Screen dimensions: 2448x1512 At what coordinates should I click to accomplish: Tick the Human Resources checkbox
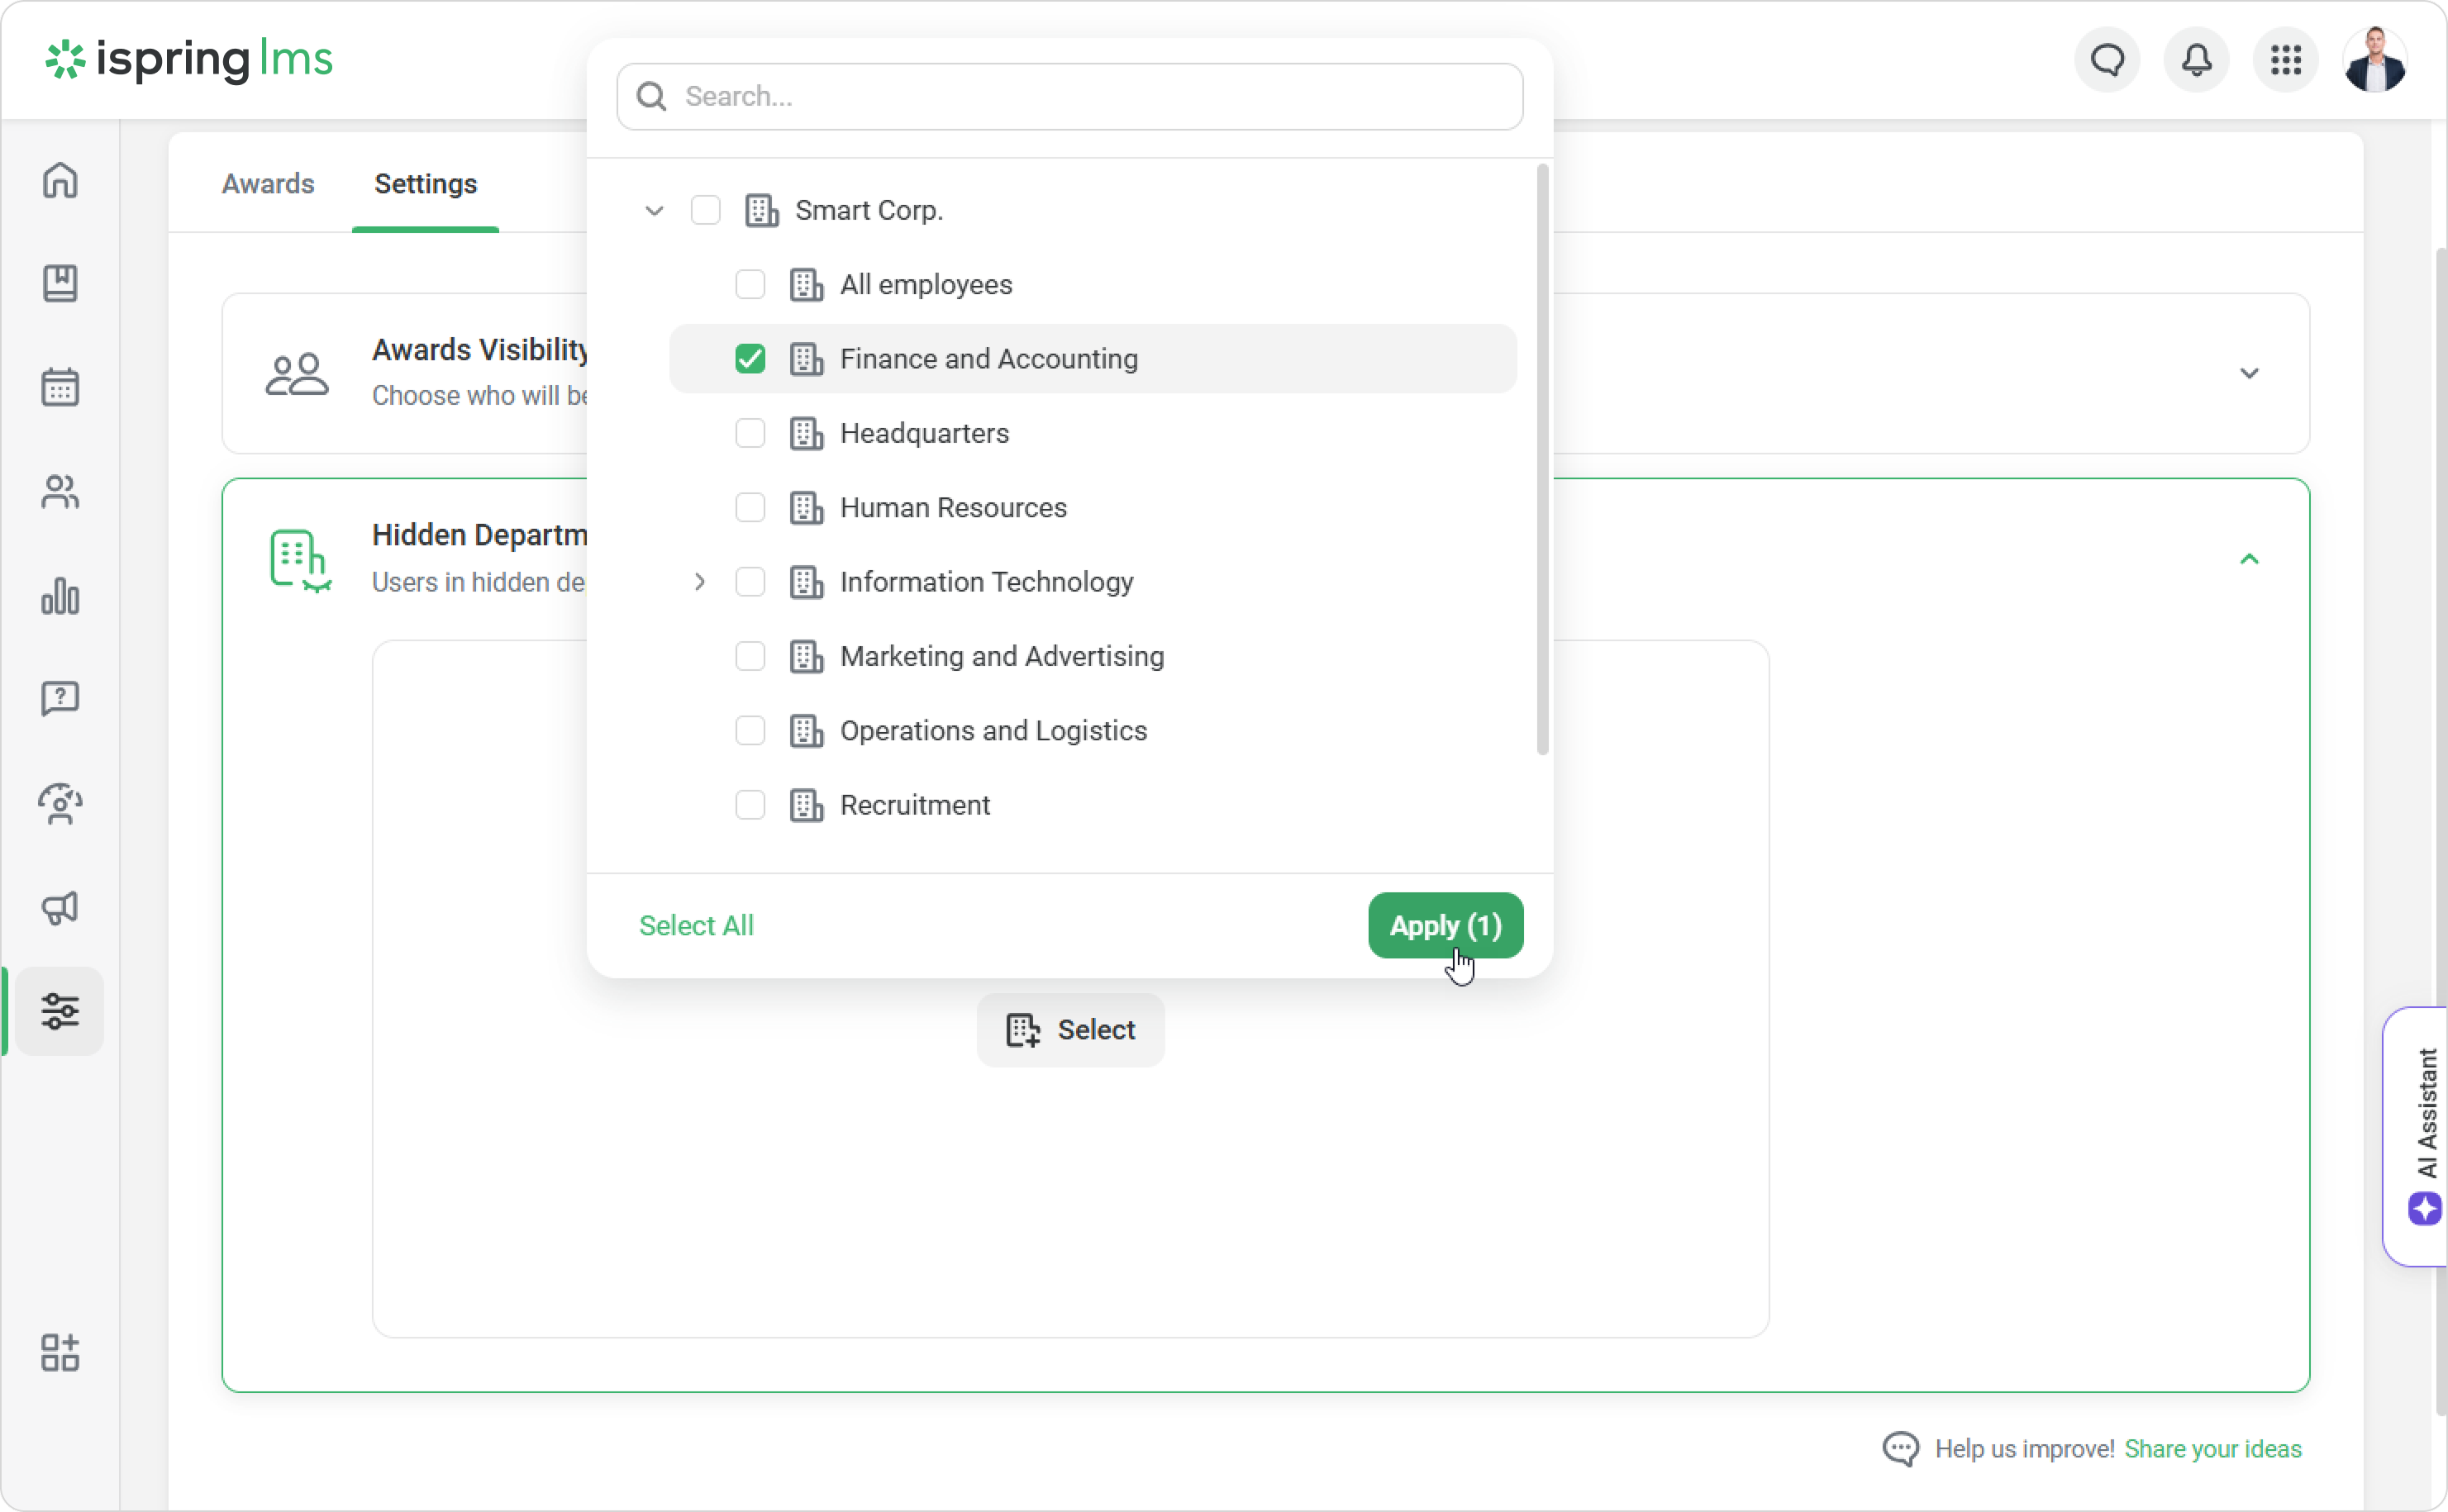[x=750, y=508]
